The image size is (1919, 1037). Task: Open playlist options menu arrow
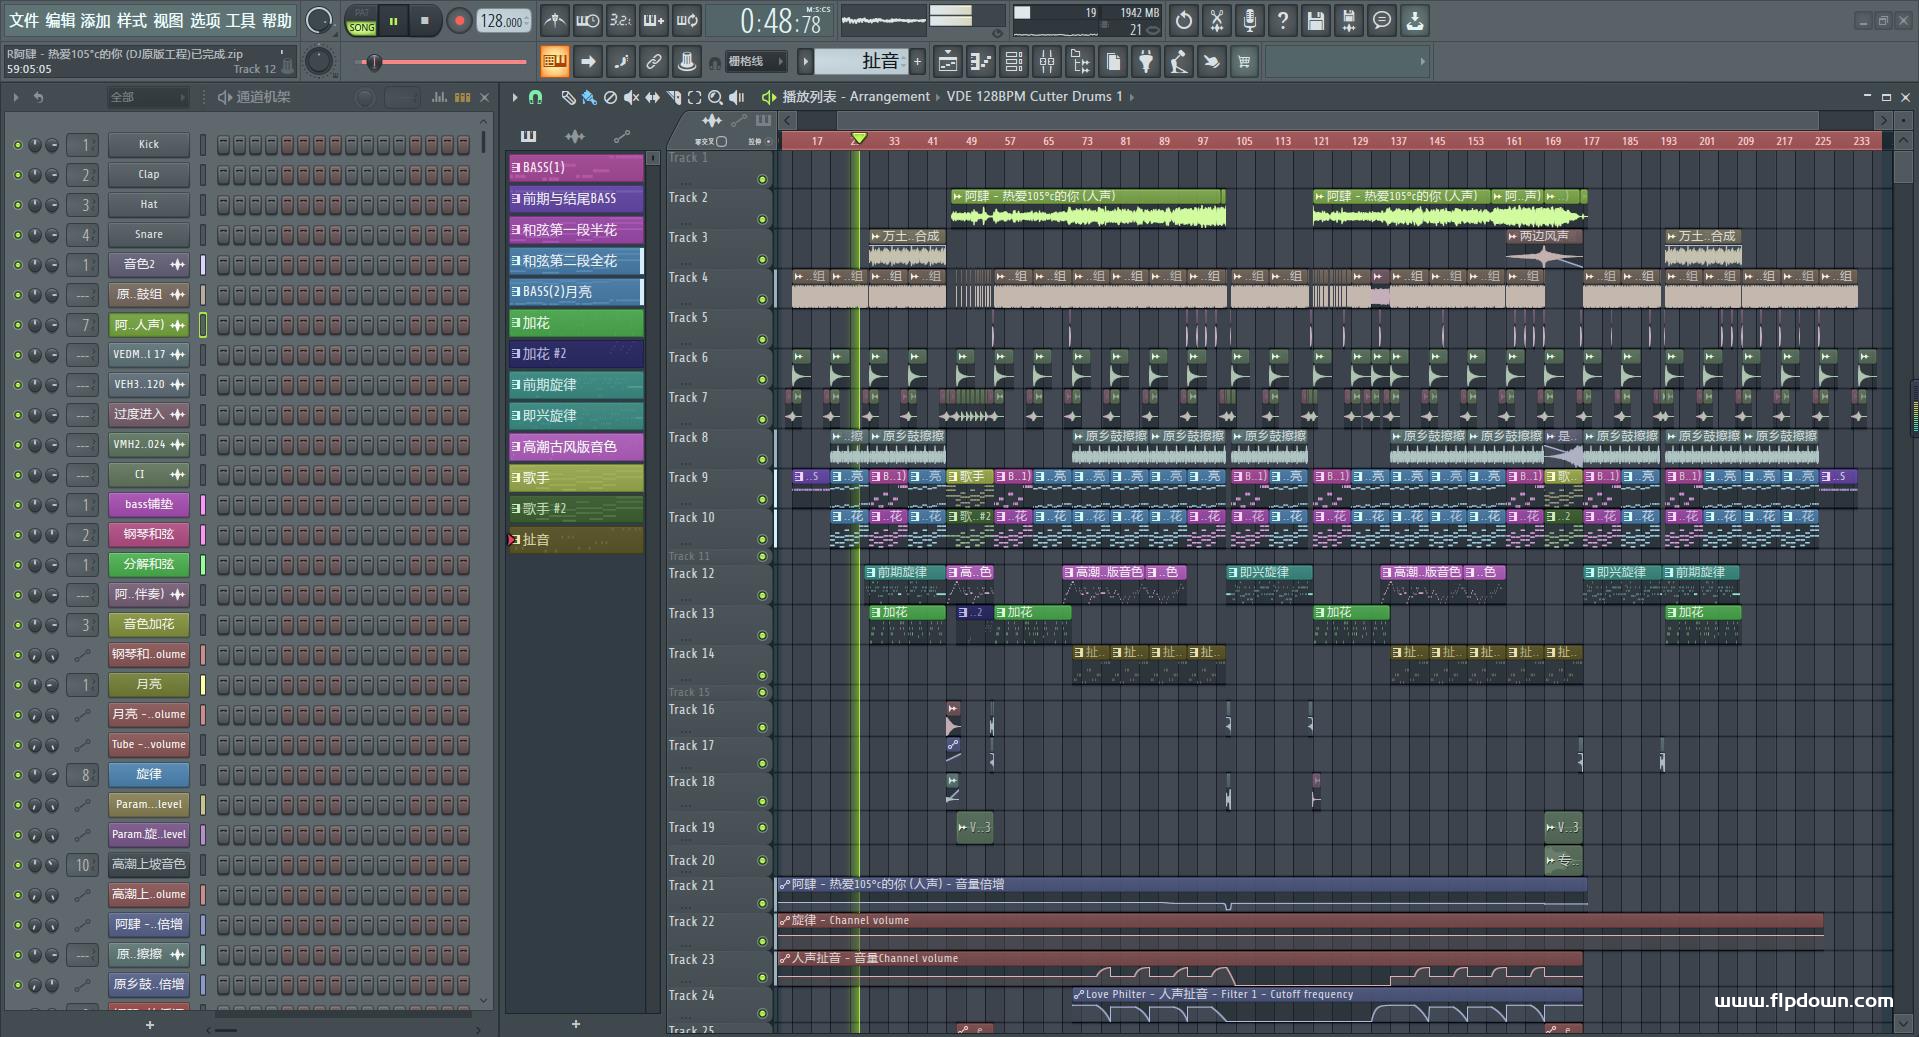(515, 97)
